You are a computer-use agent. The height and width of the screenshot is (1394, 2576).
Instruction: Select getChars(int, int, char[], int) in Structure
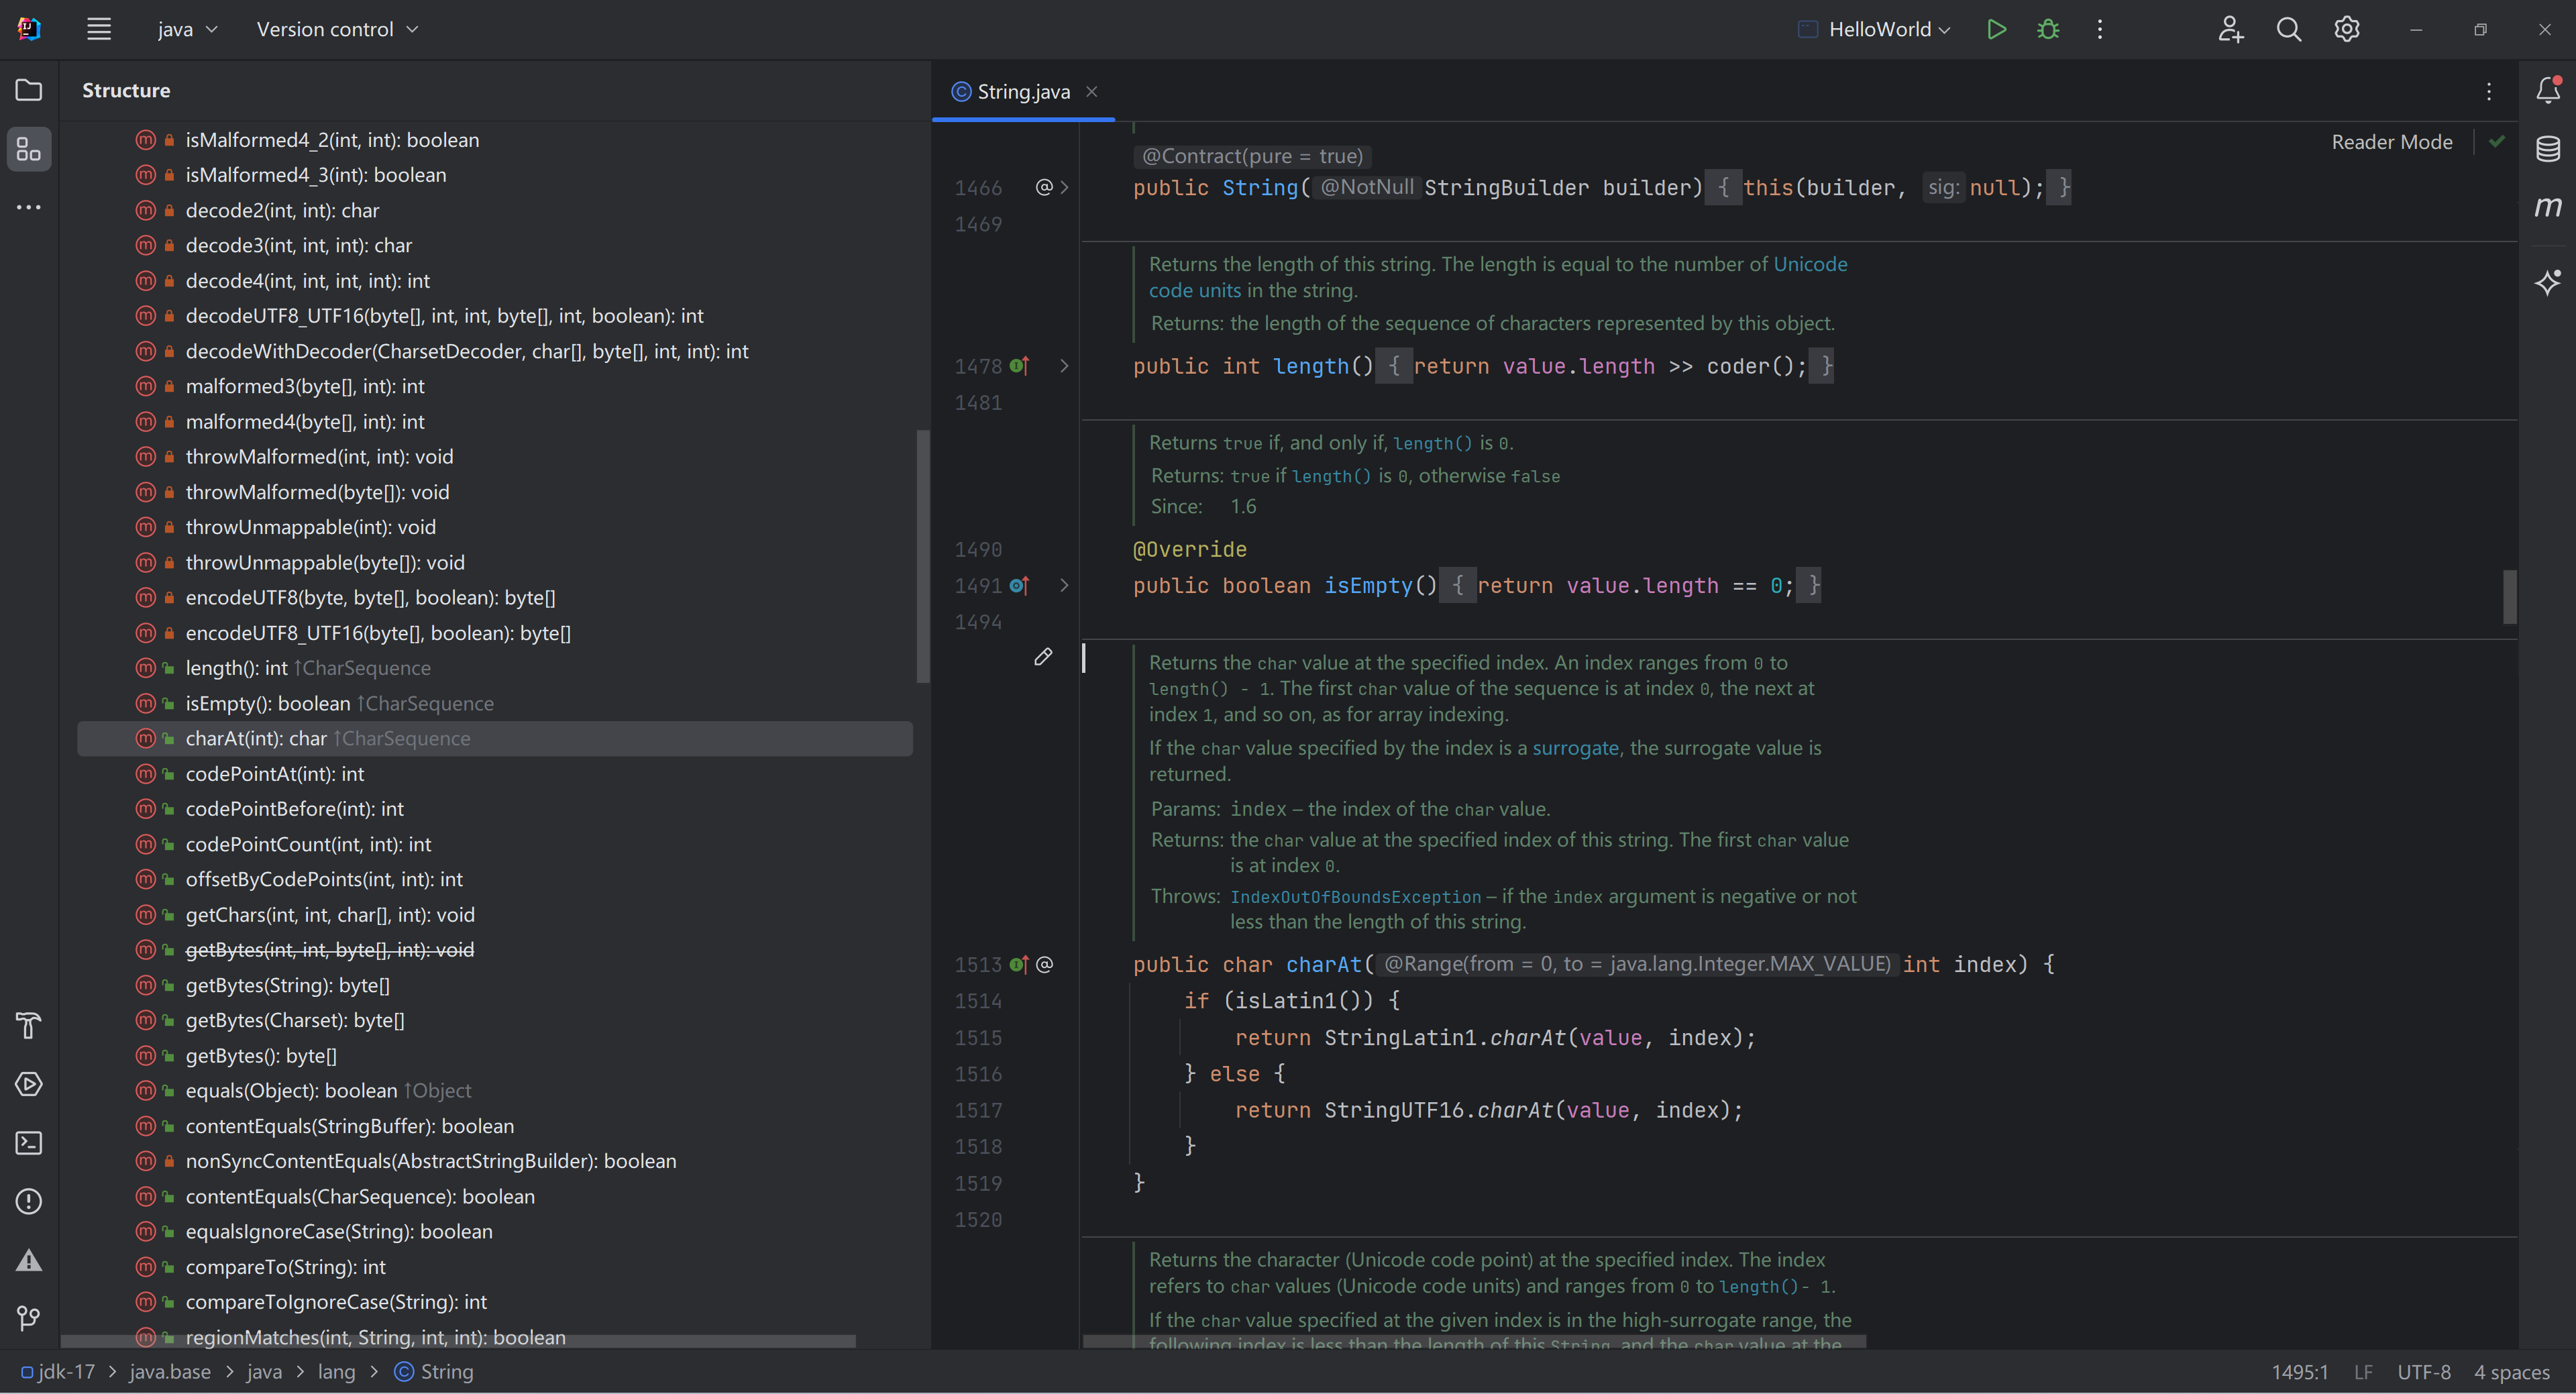click(x=494, y=915)
